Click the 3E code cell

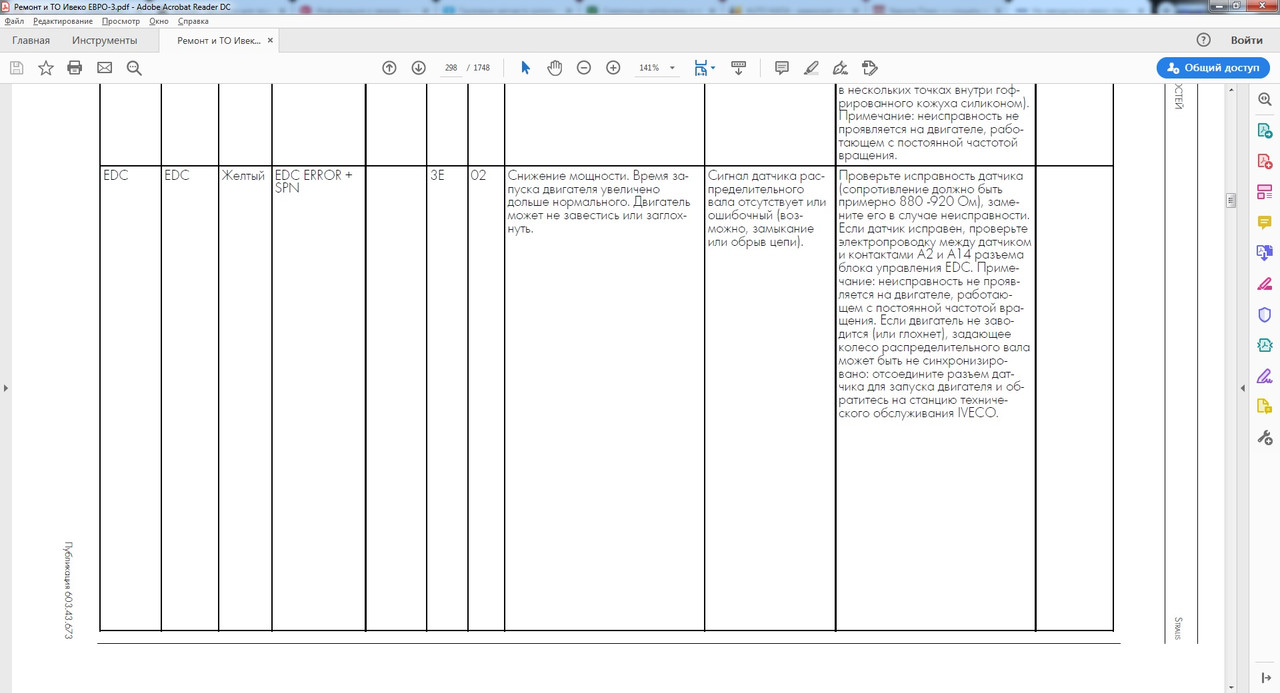(437, 175)
